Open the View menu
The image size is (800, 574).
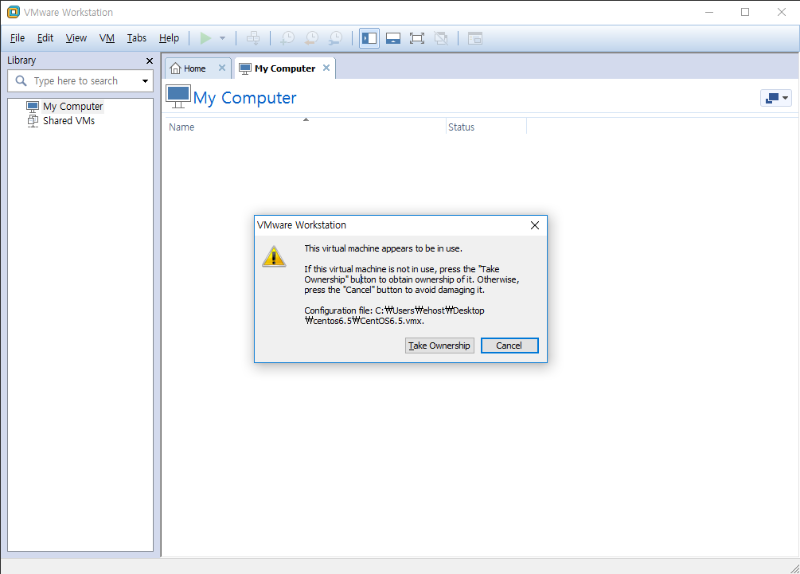(76, 38)
